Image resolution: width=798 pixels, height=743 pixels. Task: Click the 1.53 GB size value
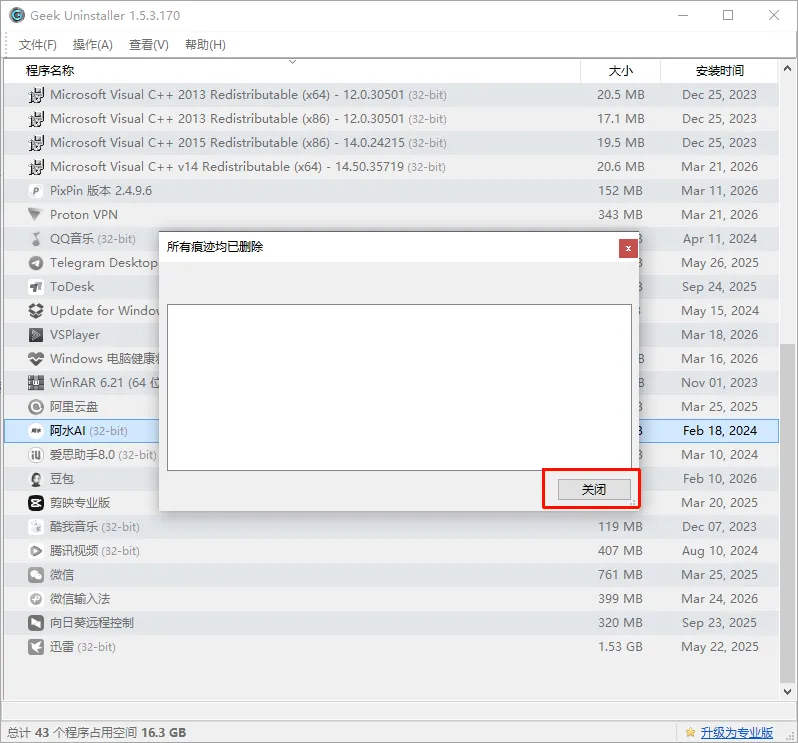tap(620, 647)
